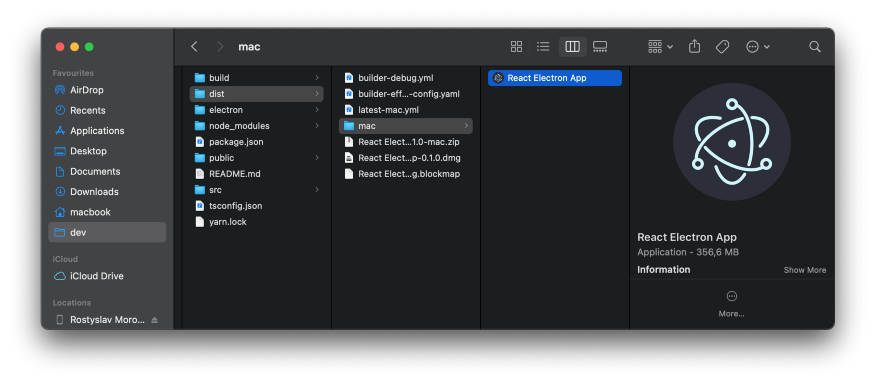The width and height of the screenshot is (875, 383).
Task: Select the src folder
Action: tap(257, 190)
